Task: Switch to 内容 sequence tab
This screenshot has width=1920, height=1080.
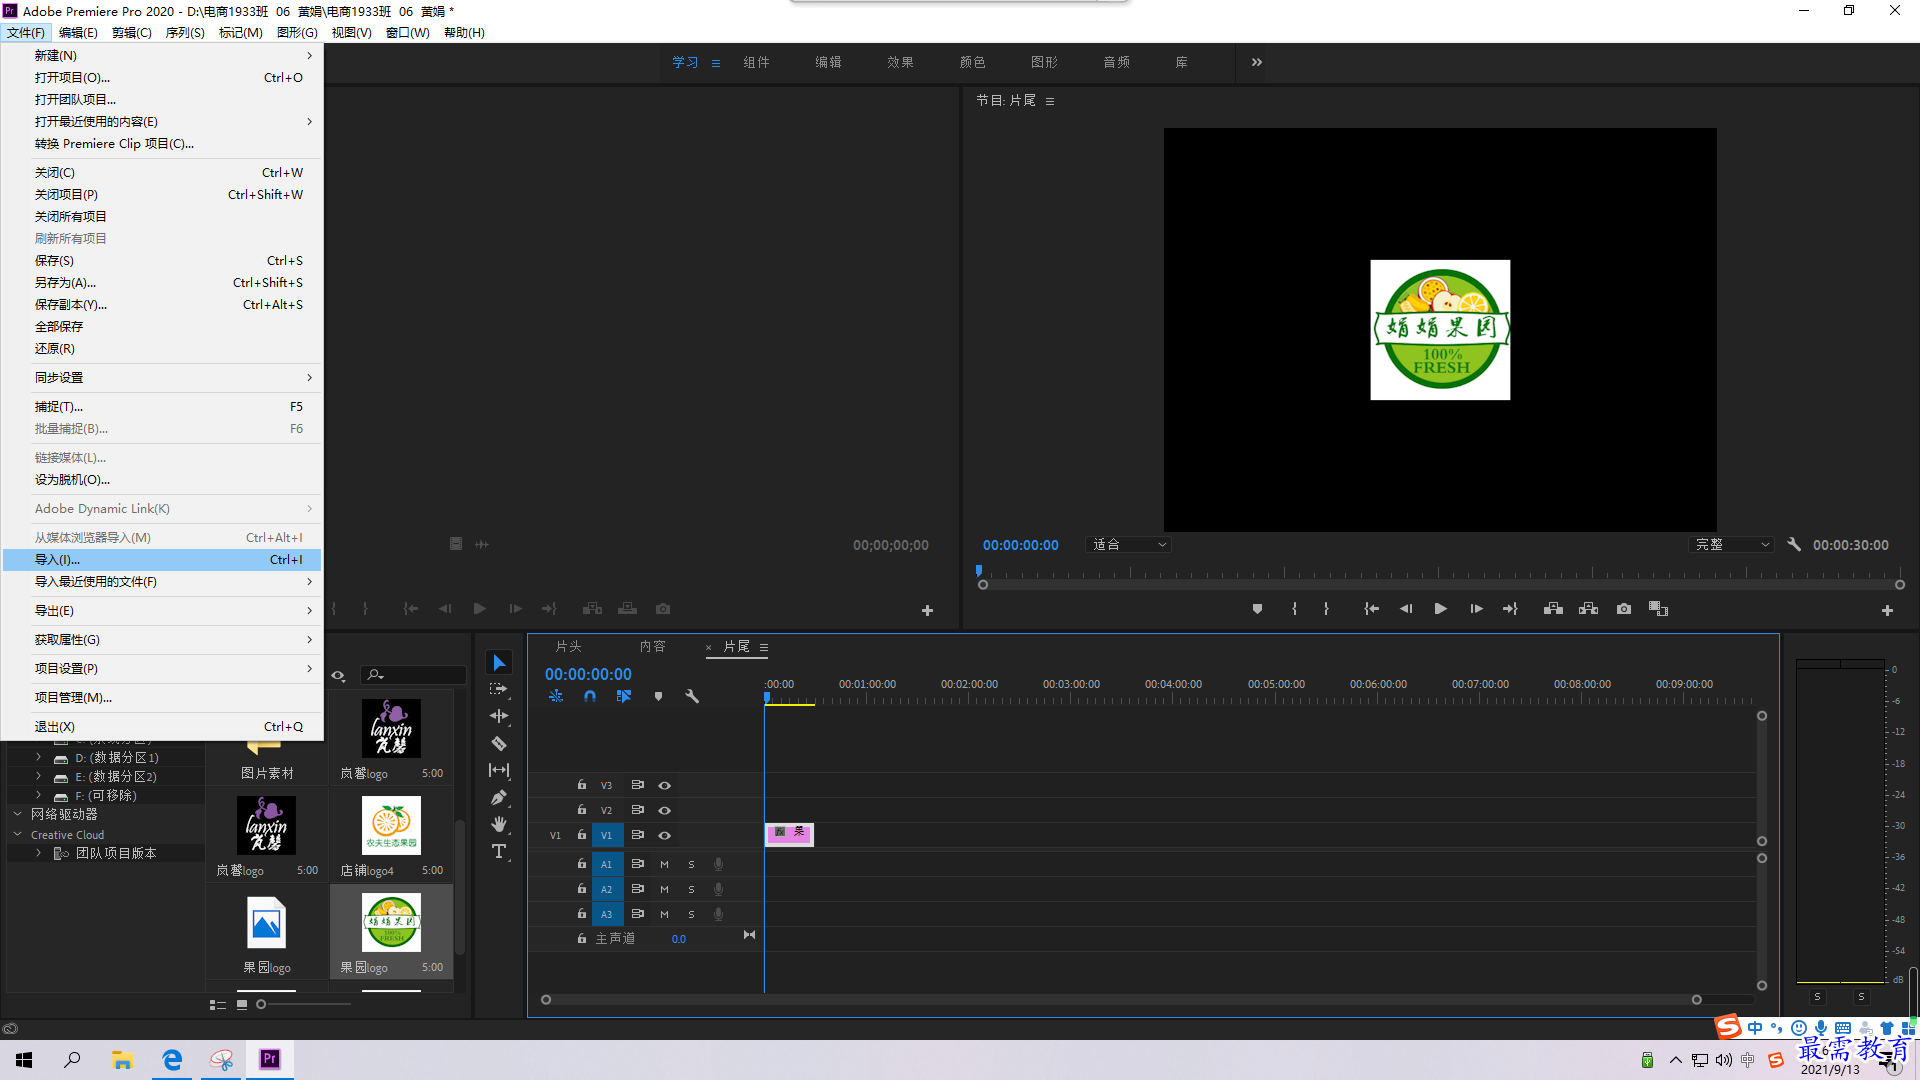Action: (x=652, y=647)
